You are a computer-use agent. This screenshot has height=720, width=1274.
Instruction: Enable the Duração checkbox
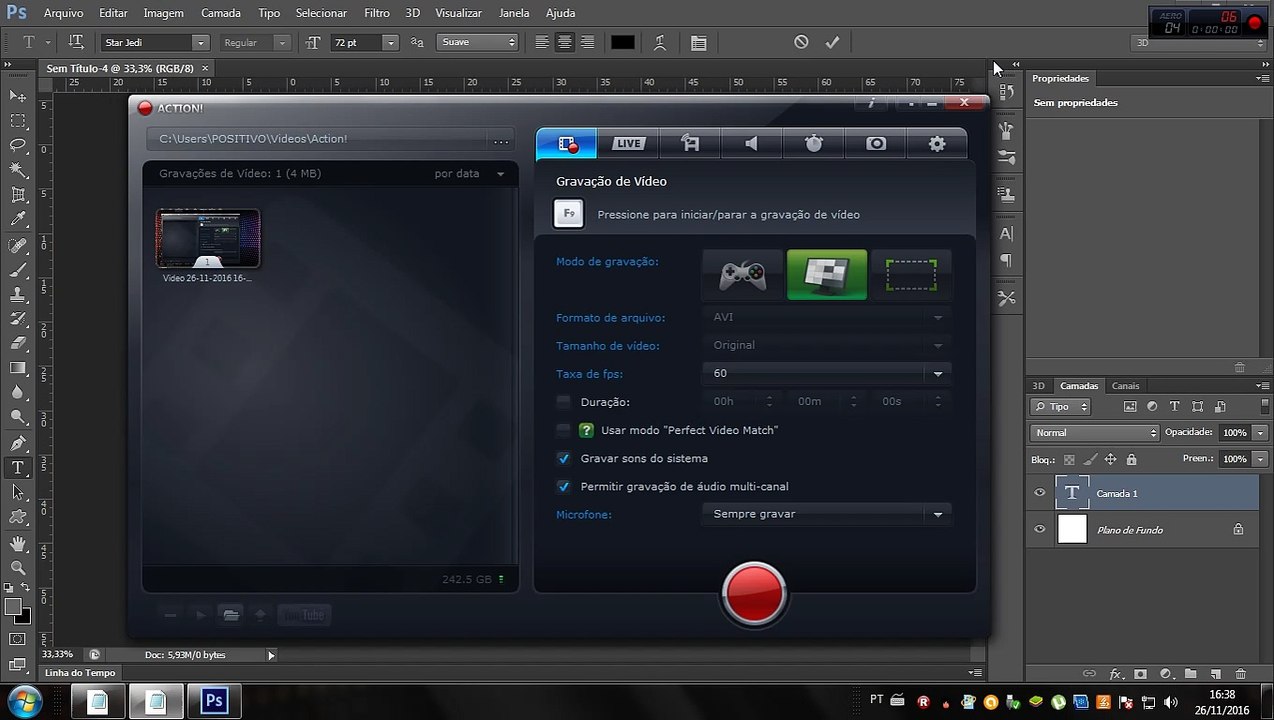tap(563, 402)
